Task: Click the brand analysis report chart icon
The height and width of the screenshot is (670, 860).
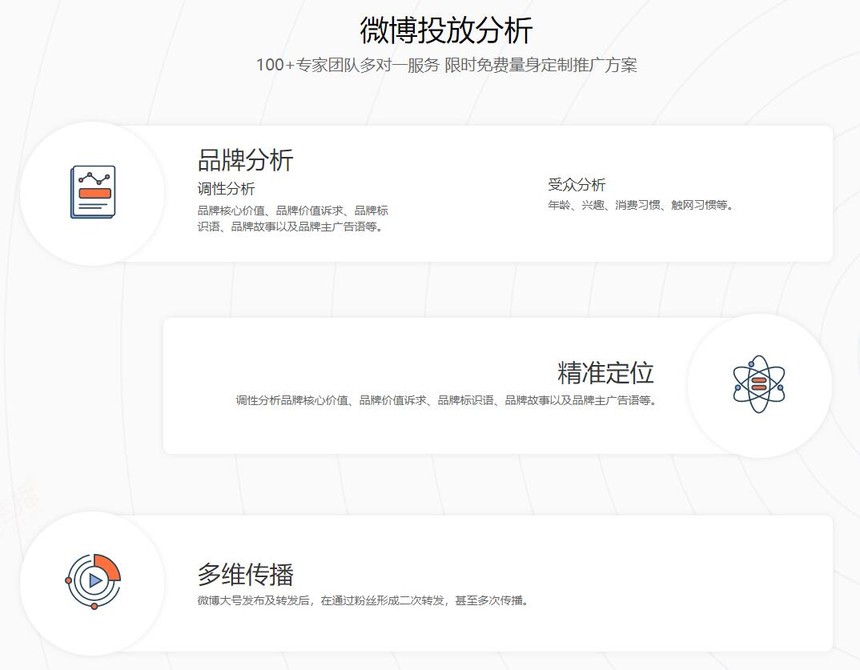Action: 93,192
